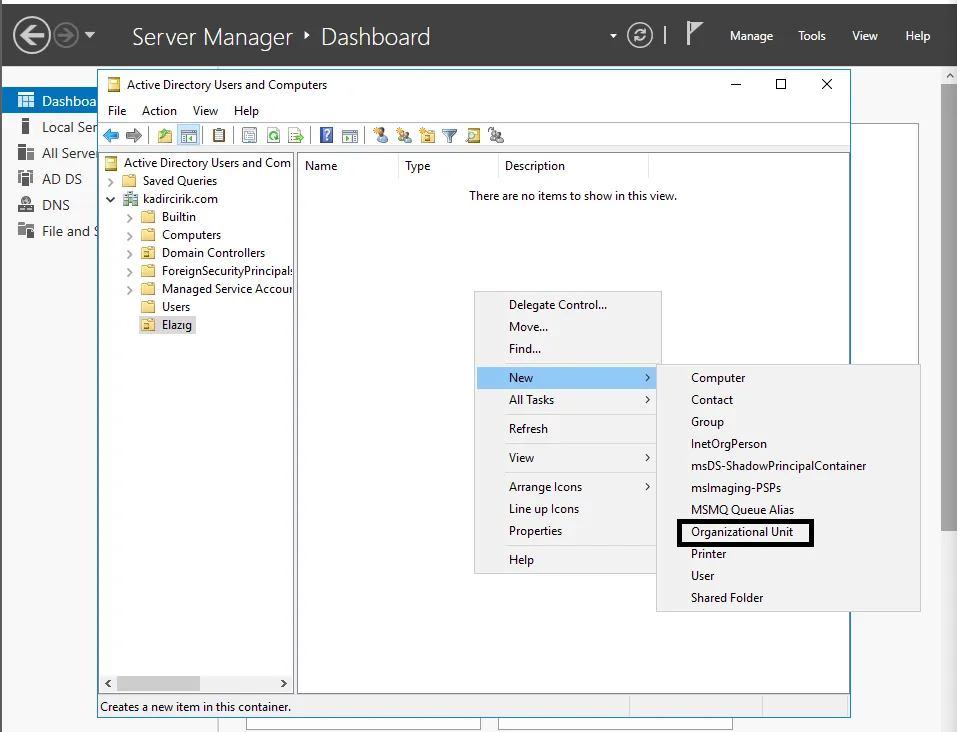
Task: Toggle Show/Hide Action Pane toolbar icon
Action: point(350,136)
